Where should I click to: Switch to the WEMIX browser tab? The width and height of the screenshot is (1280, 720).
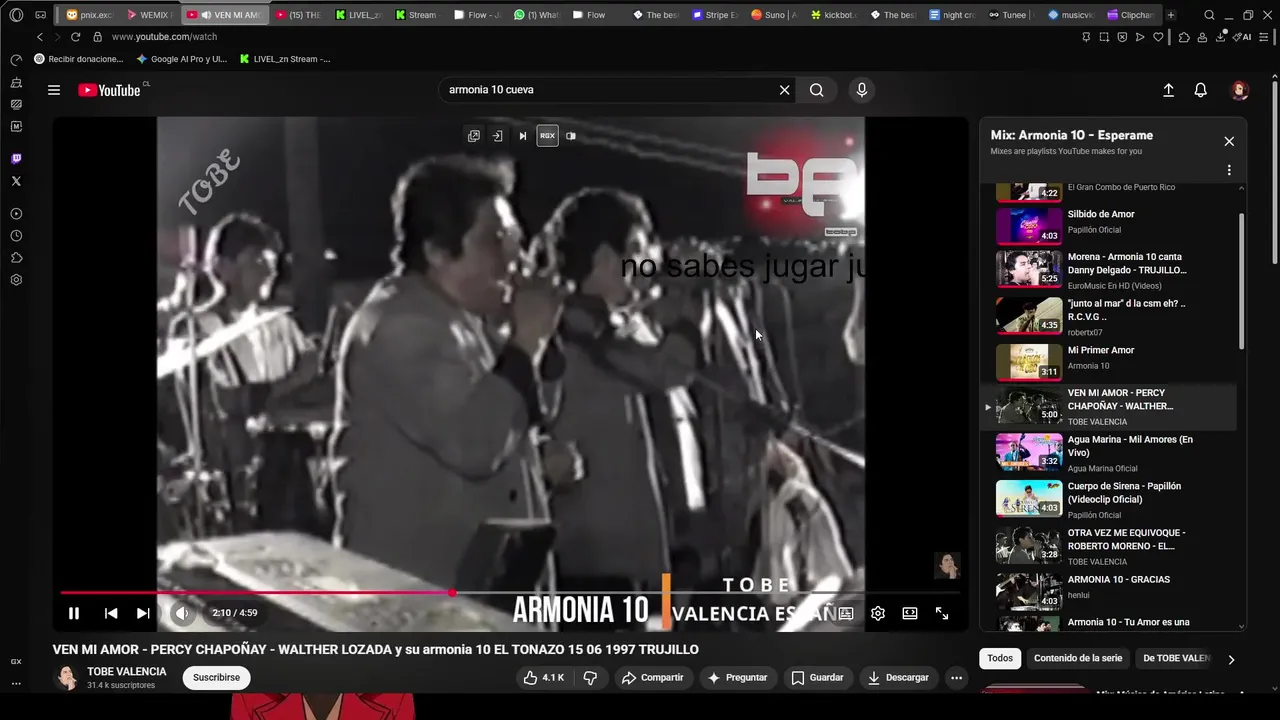point(149,15)
